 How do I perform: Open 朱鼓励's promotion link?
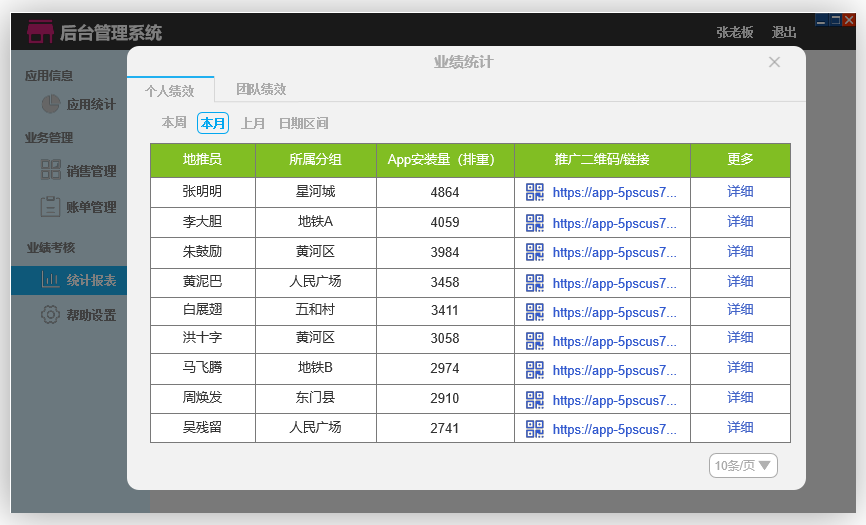coord(614,252)
